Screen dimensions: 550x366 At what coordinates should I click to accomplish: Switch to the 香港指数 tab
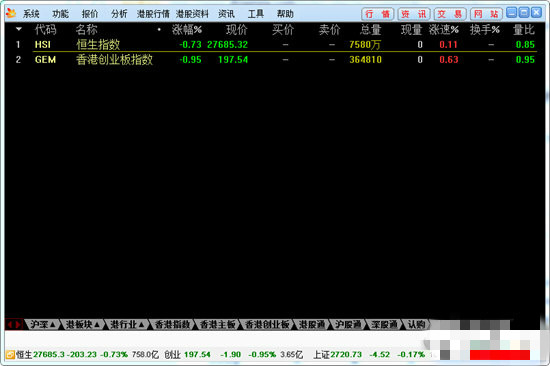click(x=173, y=325)
